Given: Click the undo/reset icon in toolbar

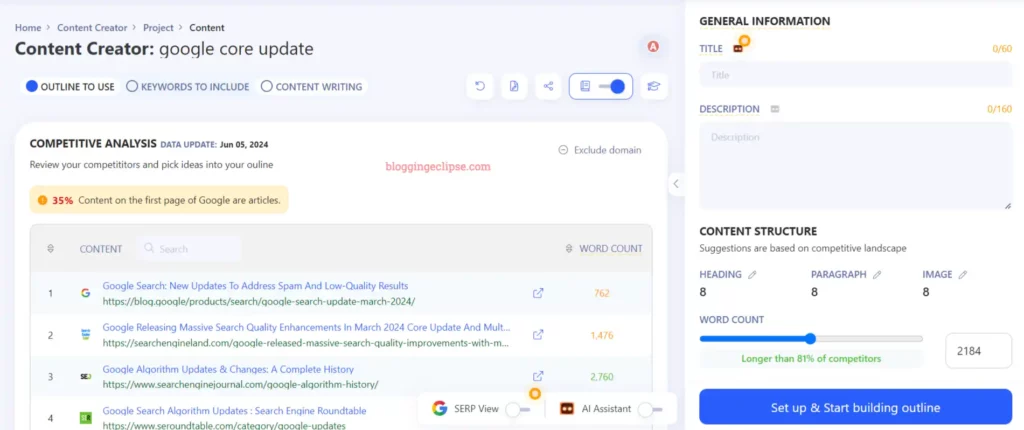Looking at the screenshot, I should click(x=480, y=86).
